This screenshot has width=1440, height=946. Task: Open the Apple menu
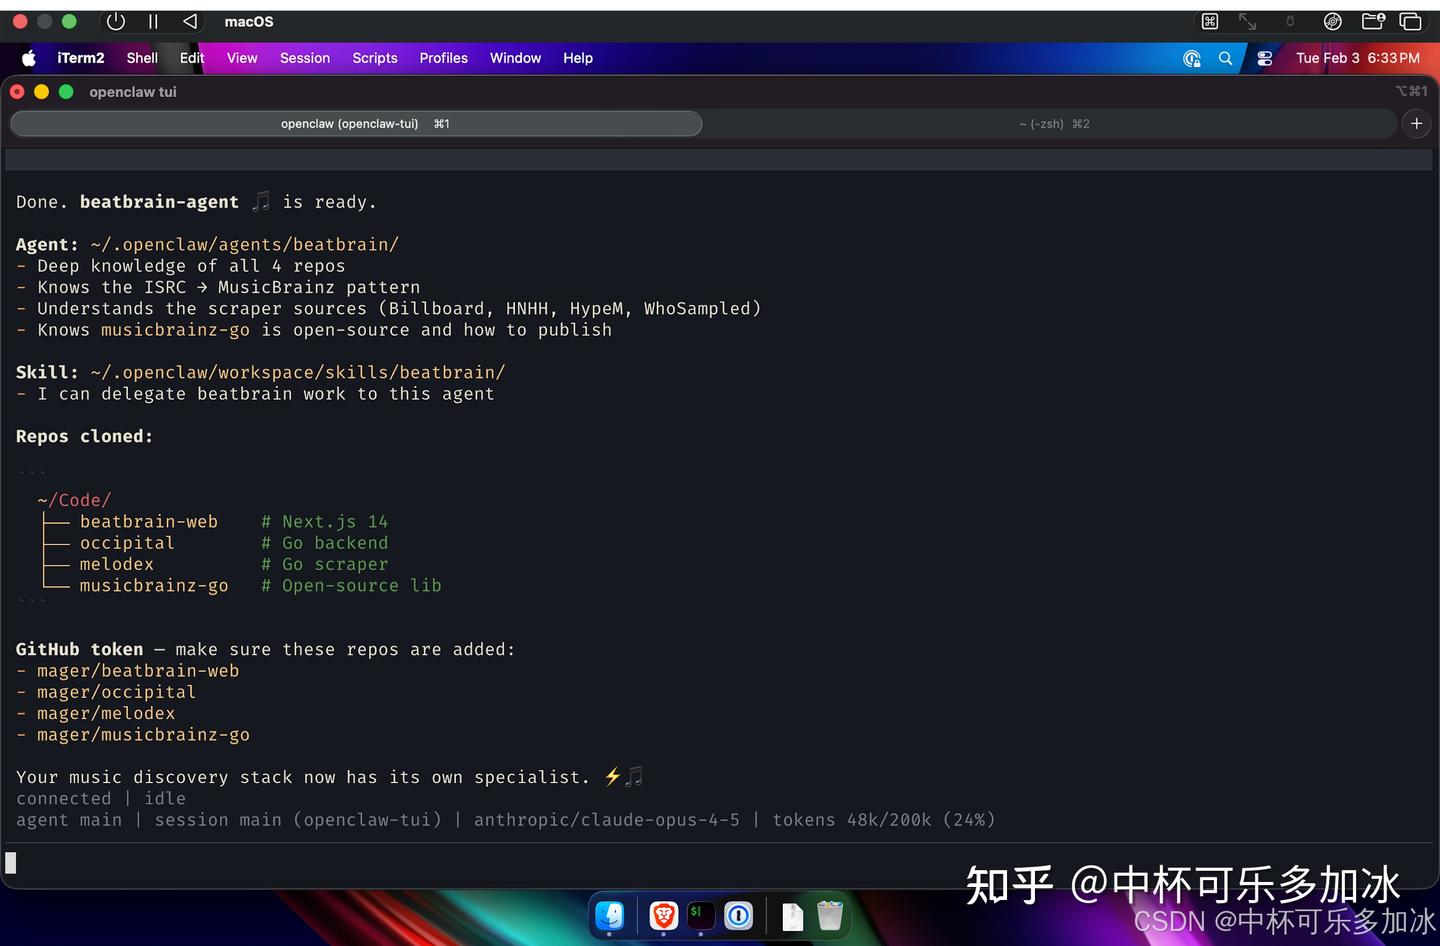point(29,58)
